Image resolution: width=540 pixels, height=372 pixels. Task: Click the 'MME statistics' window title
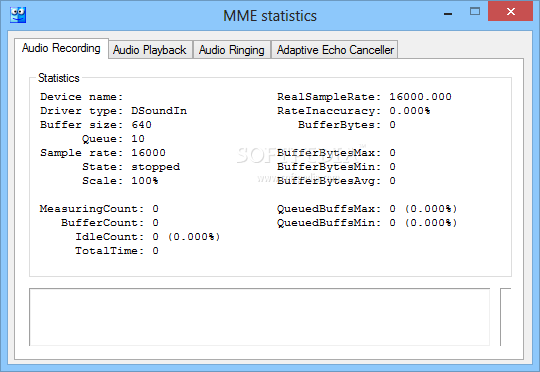(x=270, y=16)
